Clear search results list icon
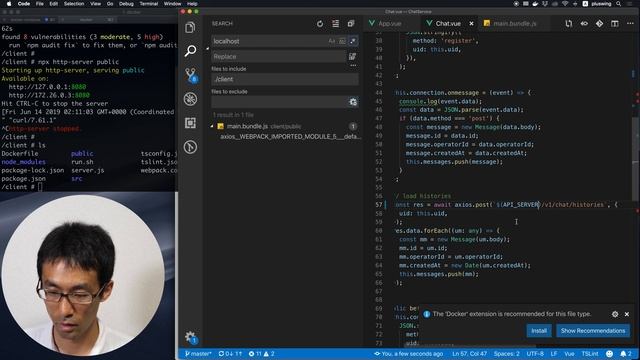The height and width of the screenshot is (360, 640). click(335, 24)
